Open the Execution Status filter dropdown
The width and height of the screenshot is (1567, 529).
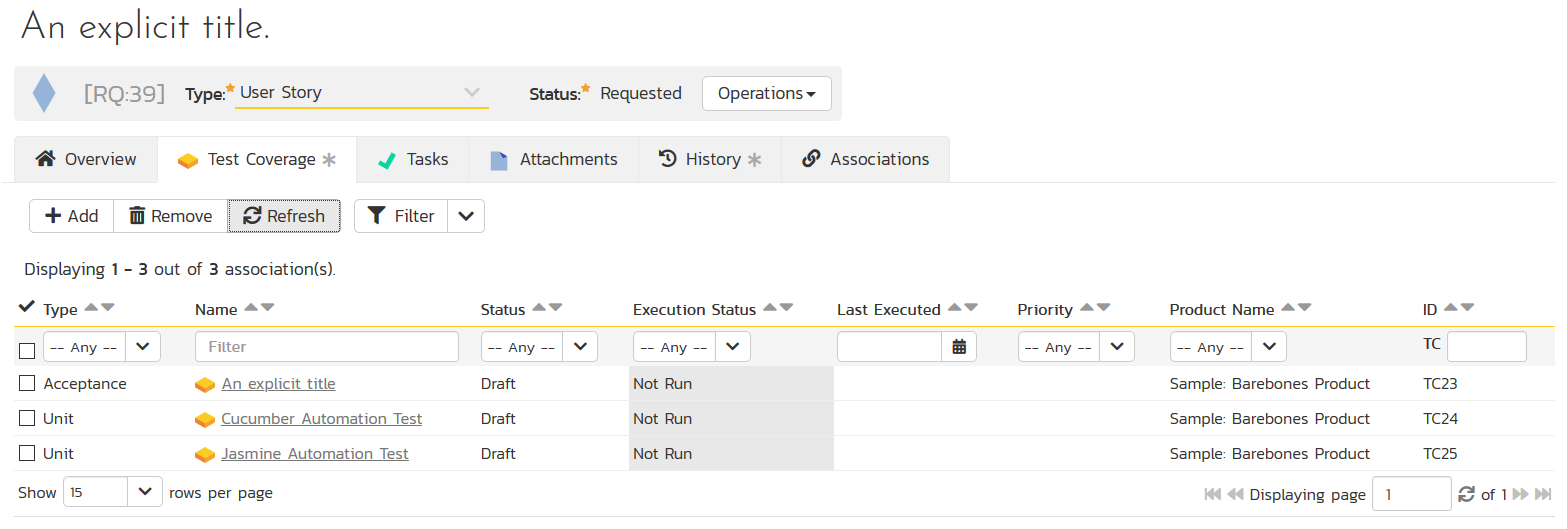(x=691, y=347)
